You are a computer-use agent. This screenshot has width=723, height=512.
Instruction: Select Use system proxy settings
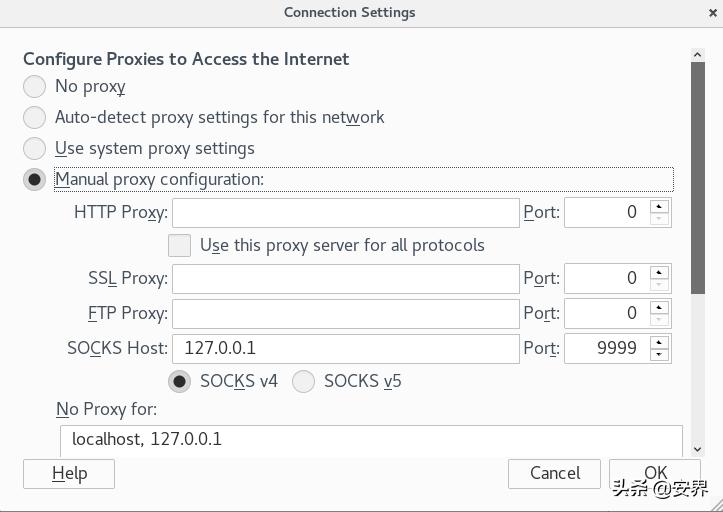tap(35, 149)
